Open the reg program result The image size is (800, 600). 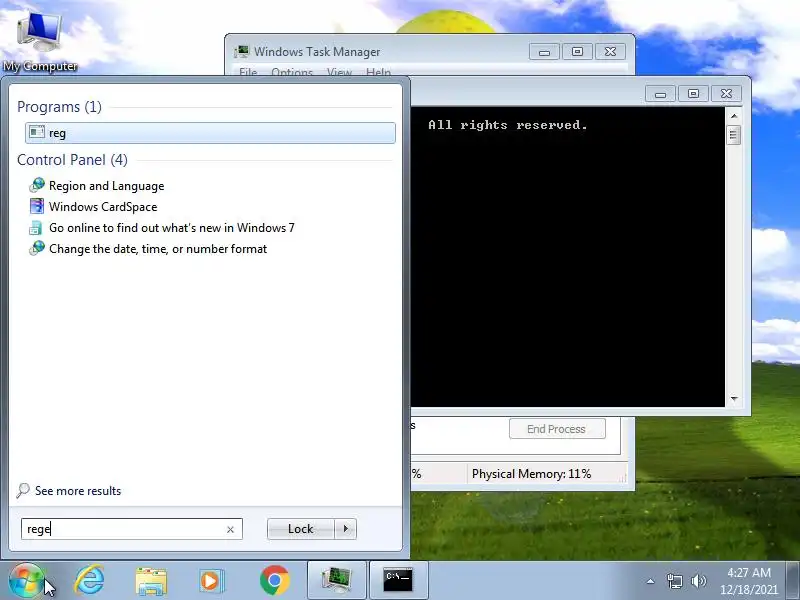point(210,133)
